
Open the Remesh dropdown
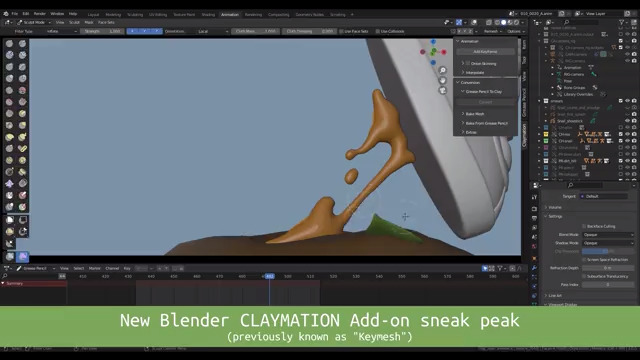[x=493, y=31]
